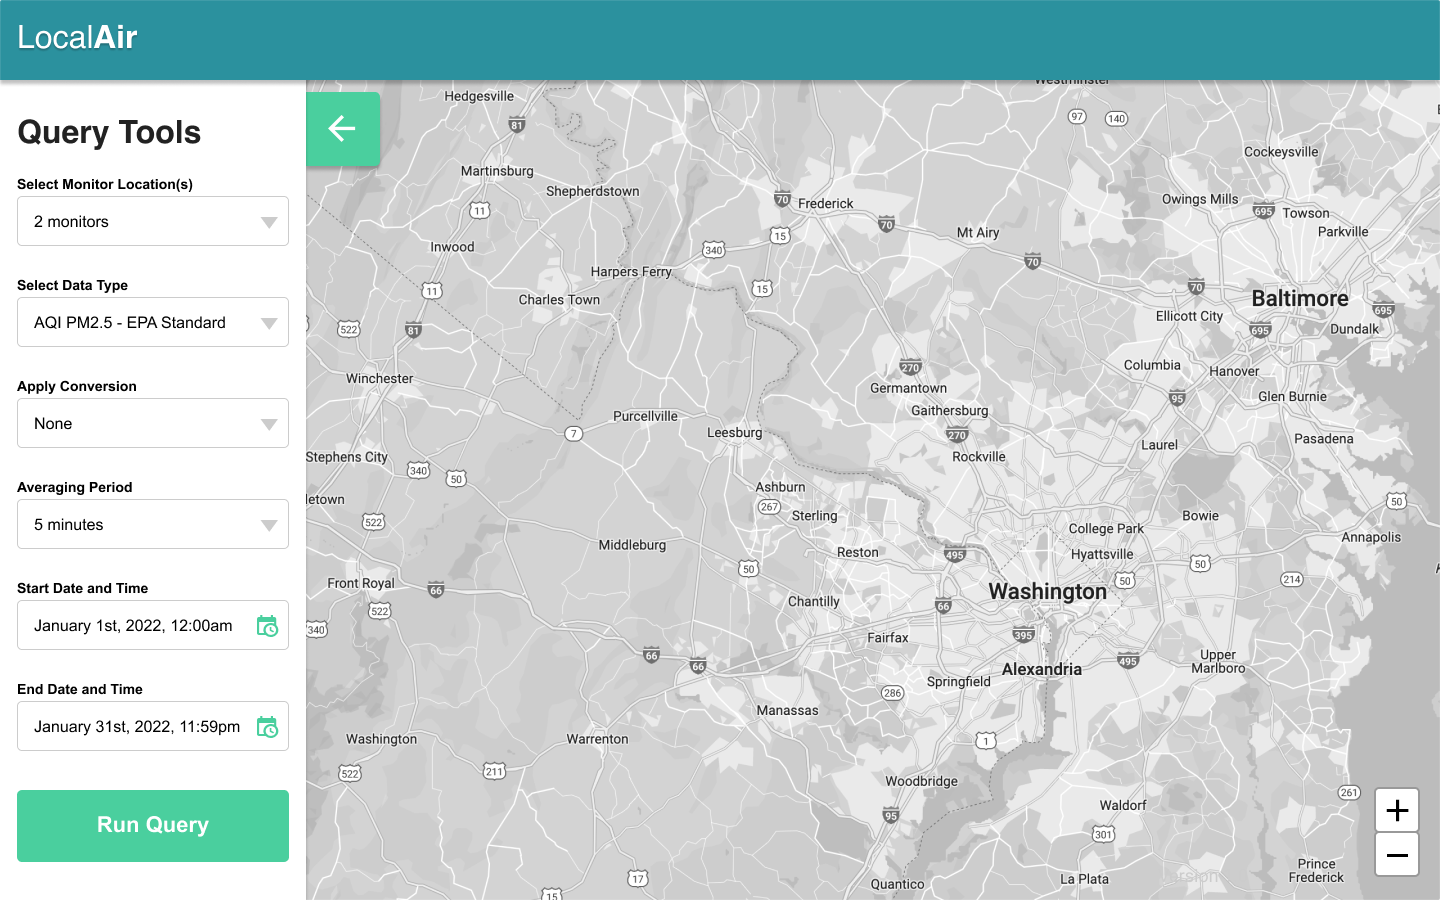Select the Bowie map label

(x=1201, y=516)
